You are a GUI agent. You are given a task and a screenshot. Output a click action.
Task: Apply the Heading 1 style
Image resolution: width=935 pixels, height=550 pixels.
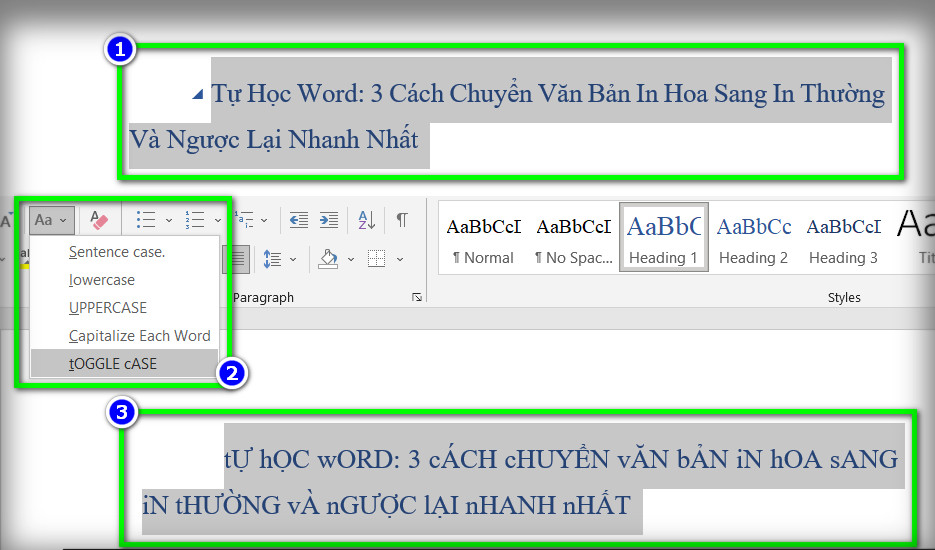(664, 237)
